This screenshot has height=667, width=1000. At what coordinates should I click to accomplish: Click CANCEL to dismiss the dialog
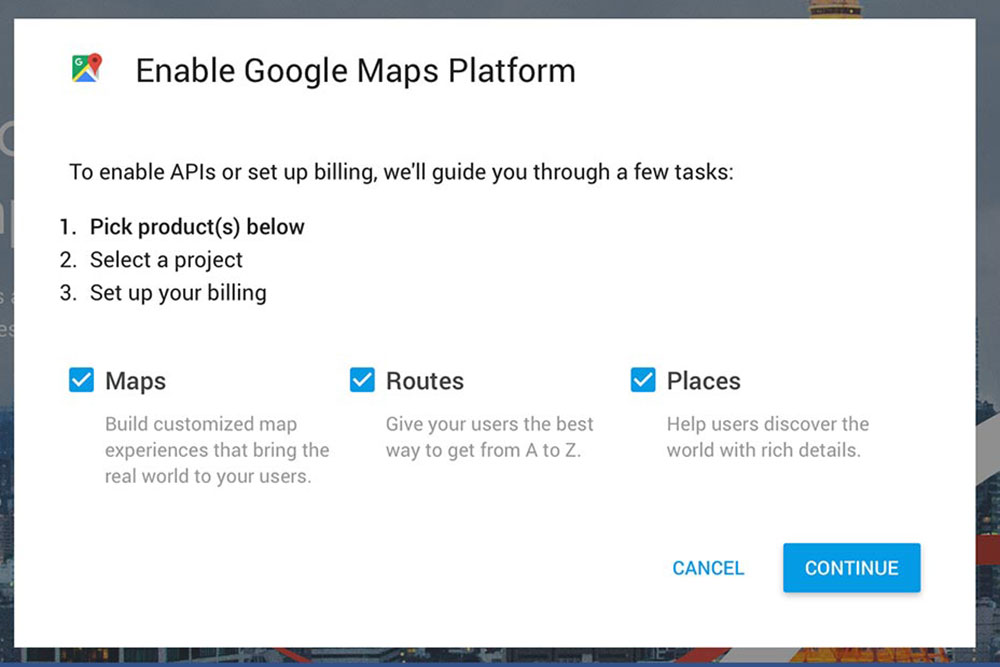(708, 568)
